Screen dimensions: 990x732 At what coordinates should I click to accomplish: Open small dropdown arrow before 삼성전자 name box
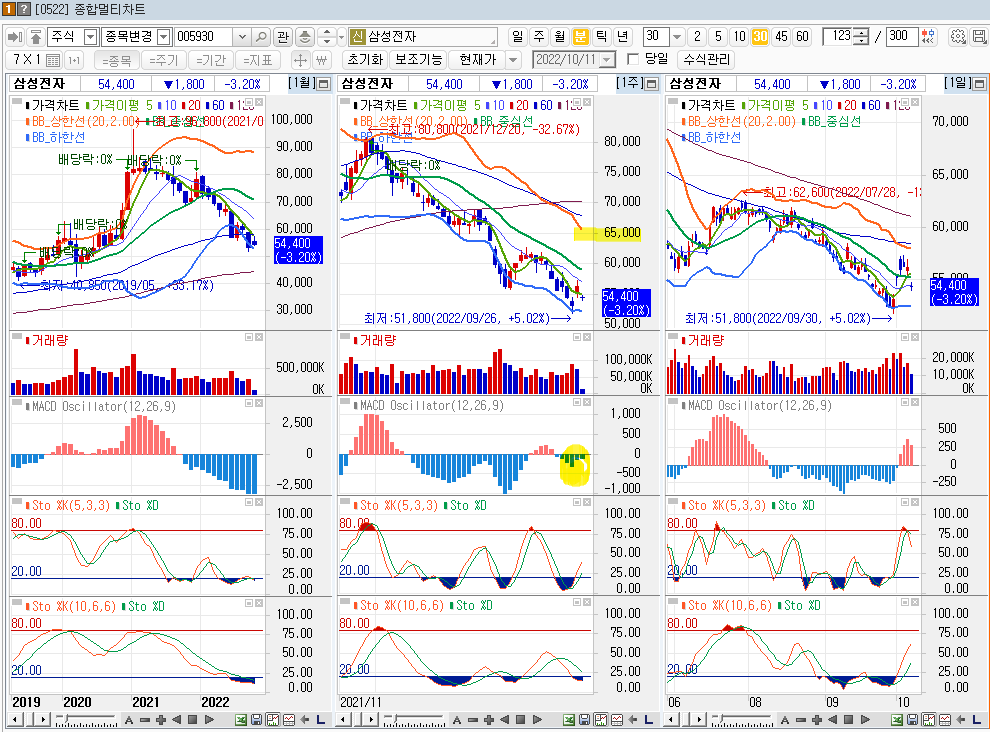tap(342, 37)
